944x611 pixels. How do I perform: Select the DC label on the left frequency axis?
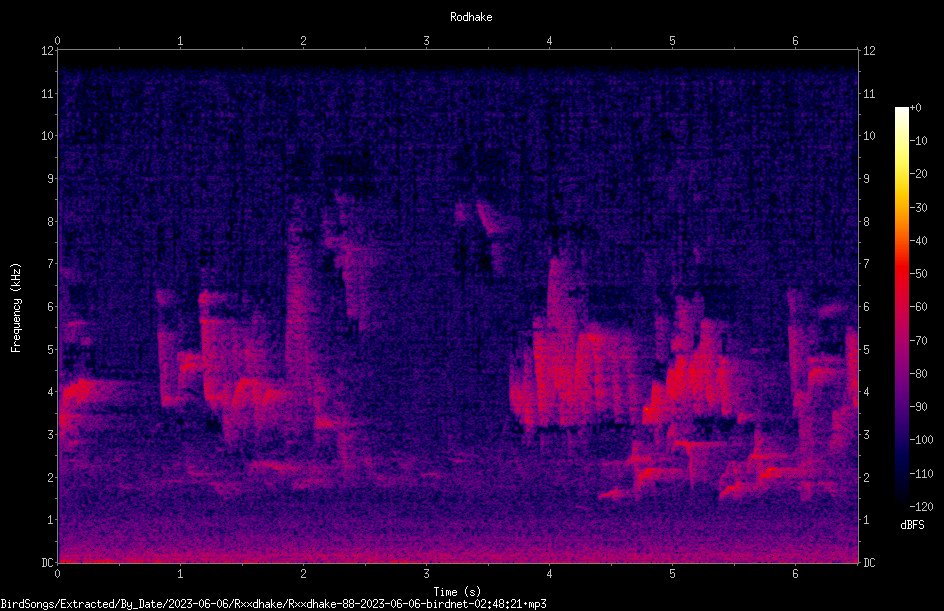pos(47,563)
